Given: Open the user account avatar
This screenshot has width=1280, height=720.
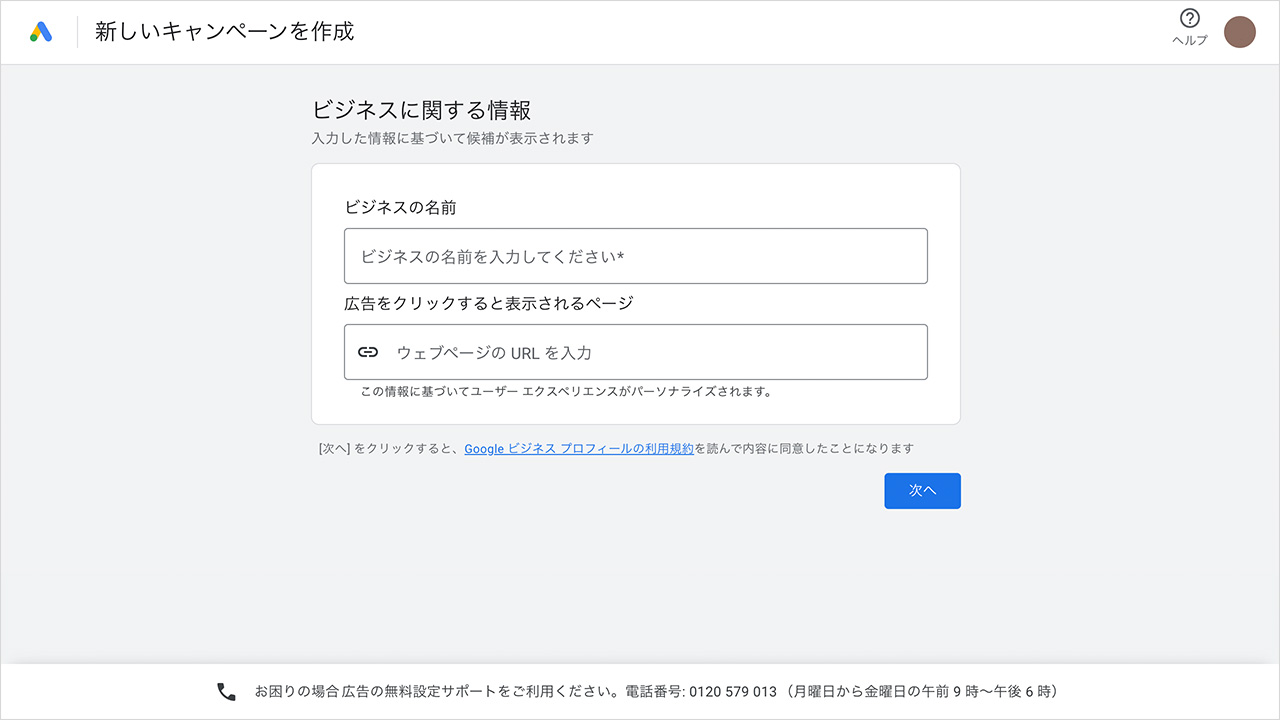Looking at the screenshot, I should (1240, 32).
